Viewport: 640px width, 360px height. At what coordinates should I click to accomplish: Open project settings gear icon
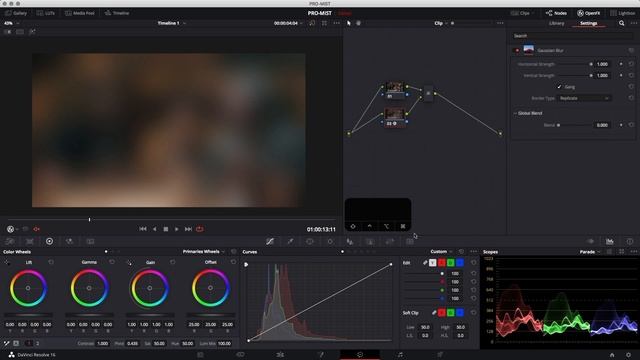(629, 355)
